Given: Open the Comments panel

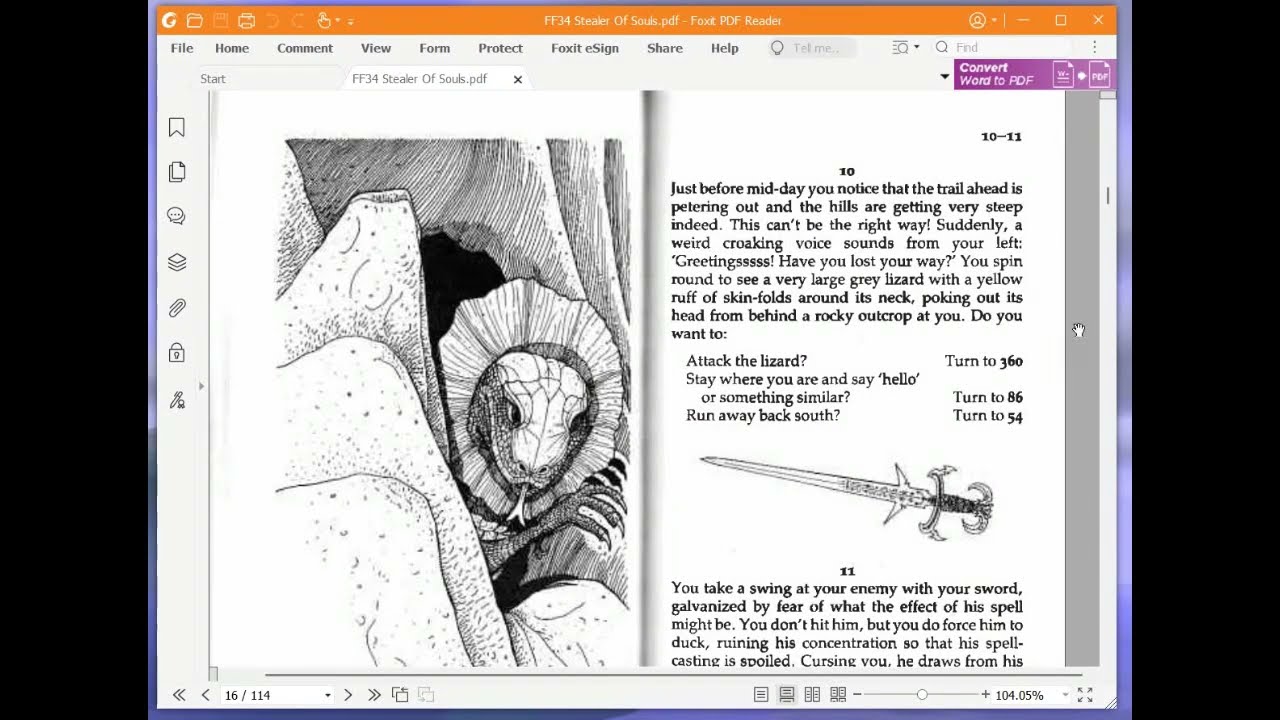Looking at the screenshot, I should 177,216.
